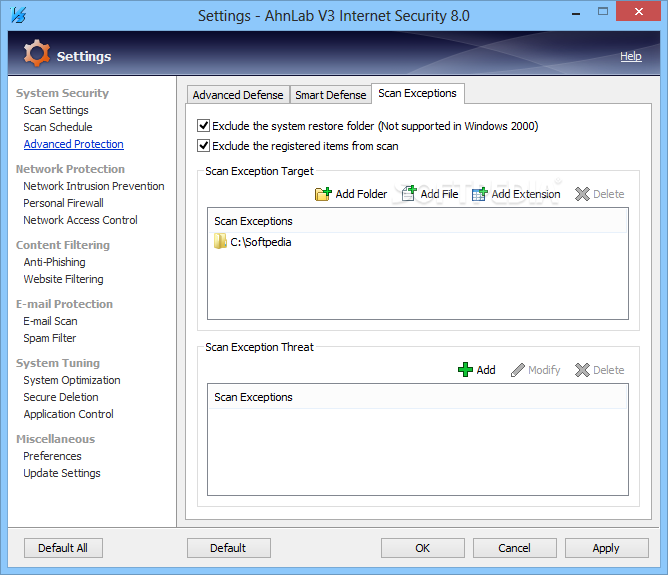Click the Add File icon
The width and height of the screenshot is (668, 575).
409,193
